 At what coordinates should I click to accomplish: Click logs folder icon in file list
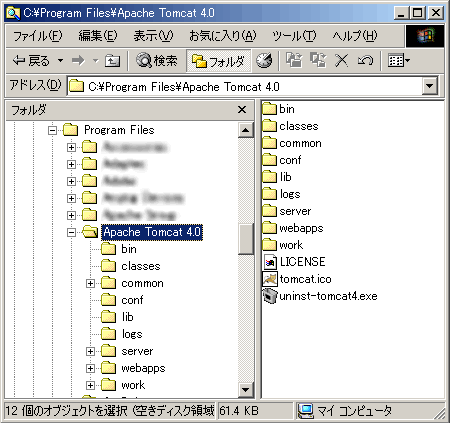(x=269, y=194)
